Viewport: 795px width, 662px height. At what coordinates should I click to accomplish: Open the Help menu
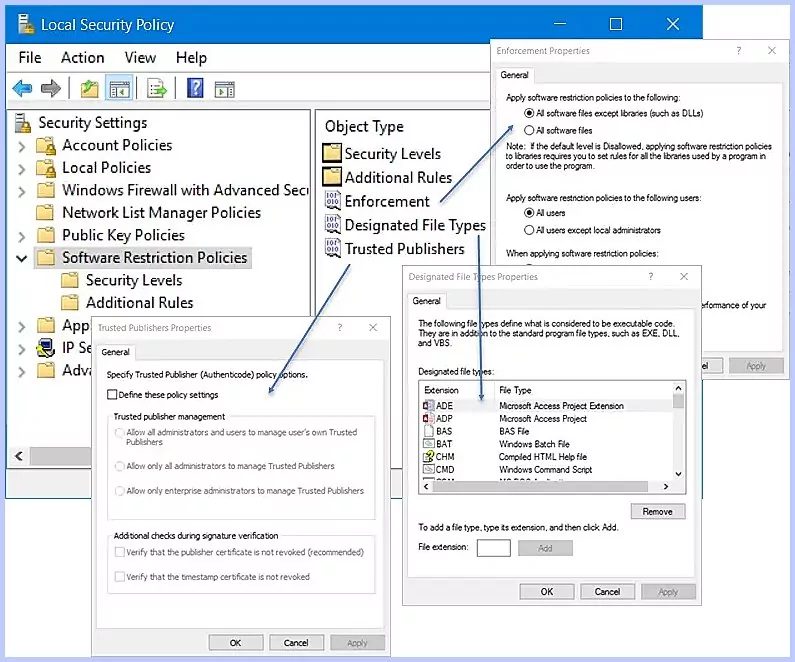[x=191, y=58]
